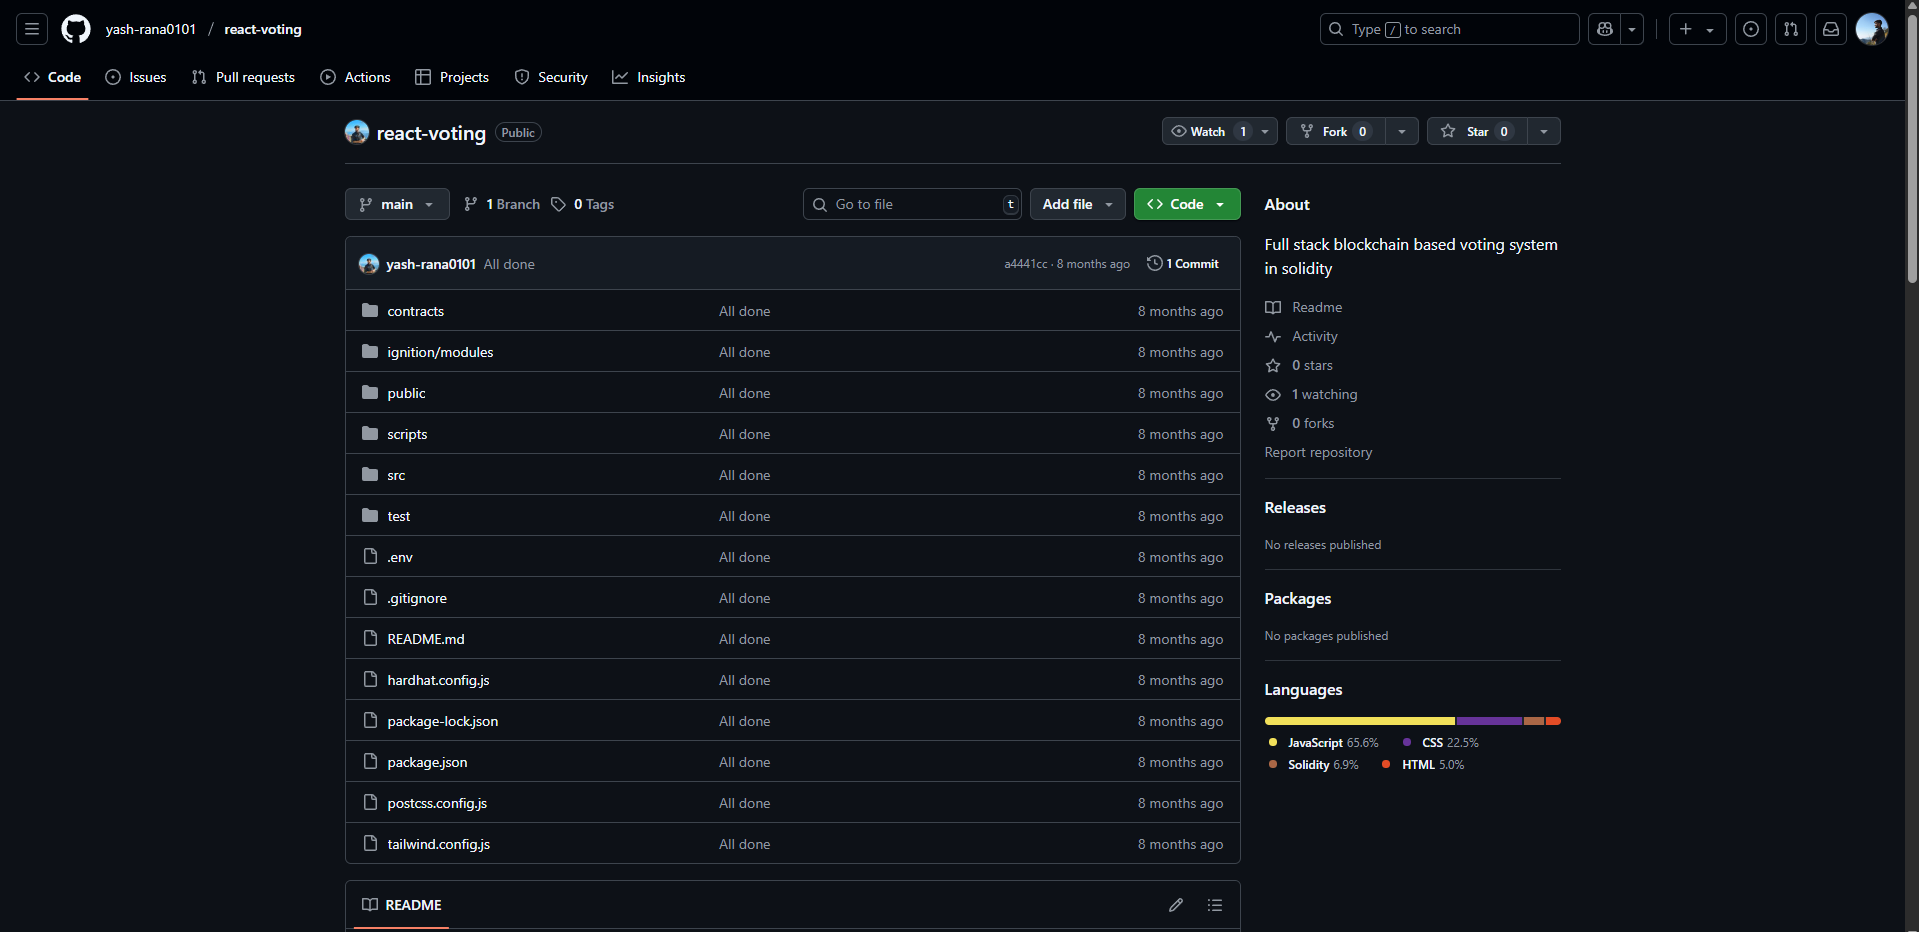Open the create new plus dropdown
1919x932 pixels.
(1697, 29)
